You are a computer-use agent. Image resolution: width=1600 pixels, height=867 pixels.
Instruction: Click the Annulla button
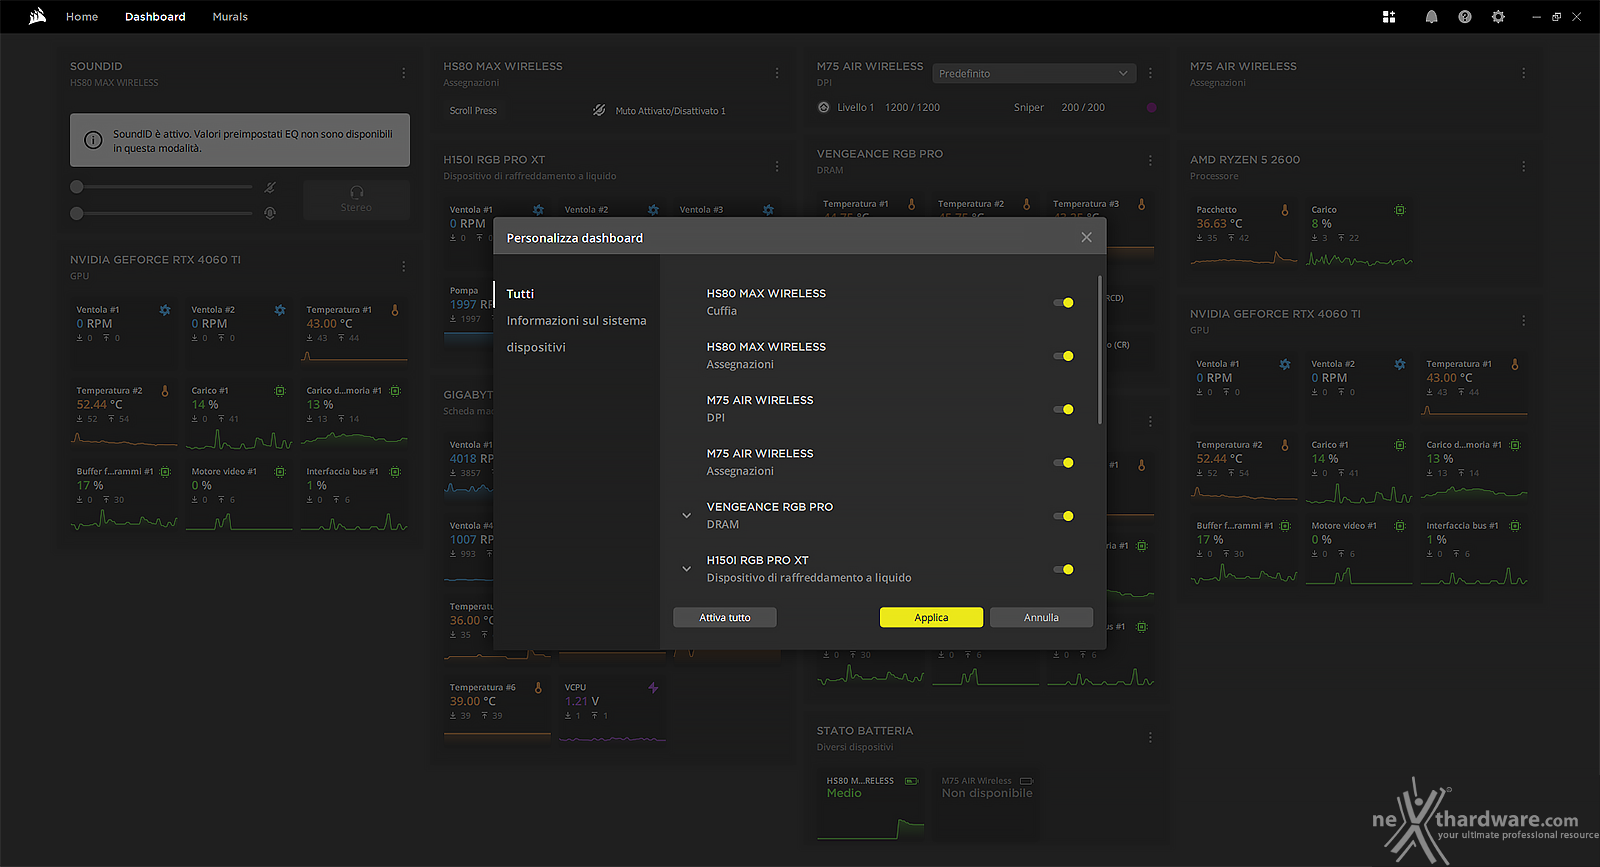pyautogui.click(x=1041, y=618)
